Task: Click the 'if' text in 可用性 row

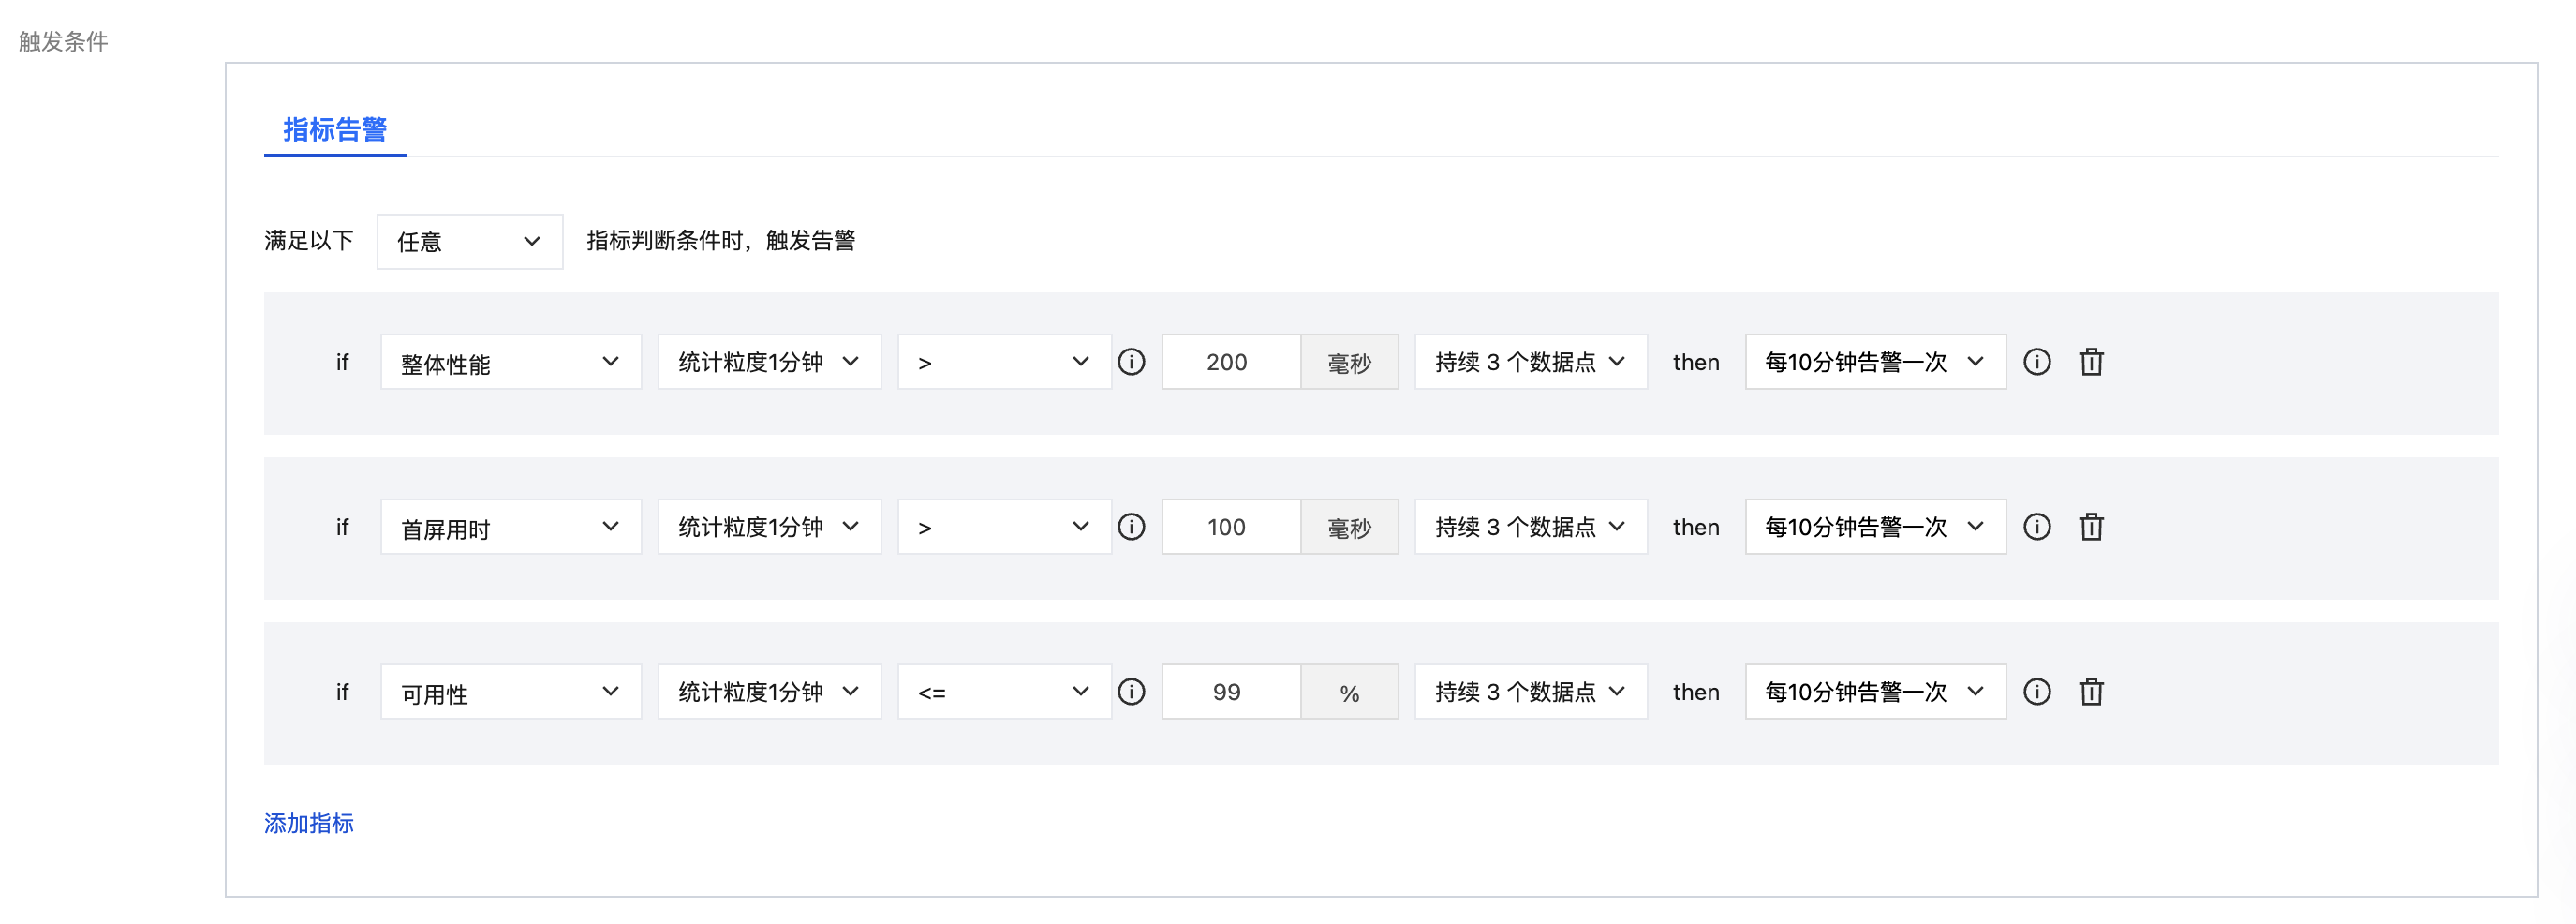Action: (x=342, y=692)
